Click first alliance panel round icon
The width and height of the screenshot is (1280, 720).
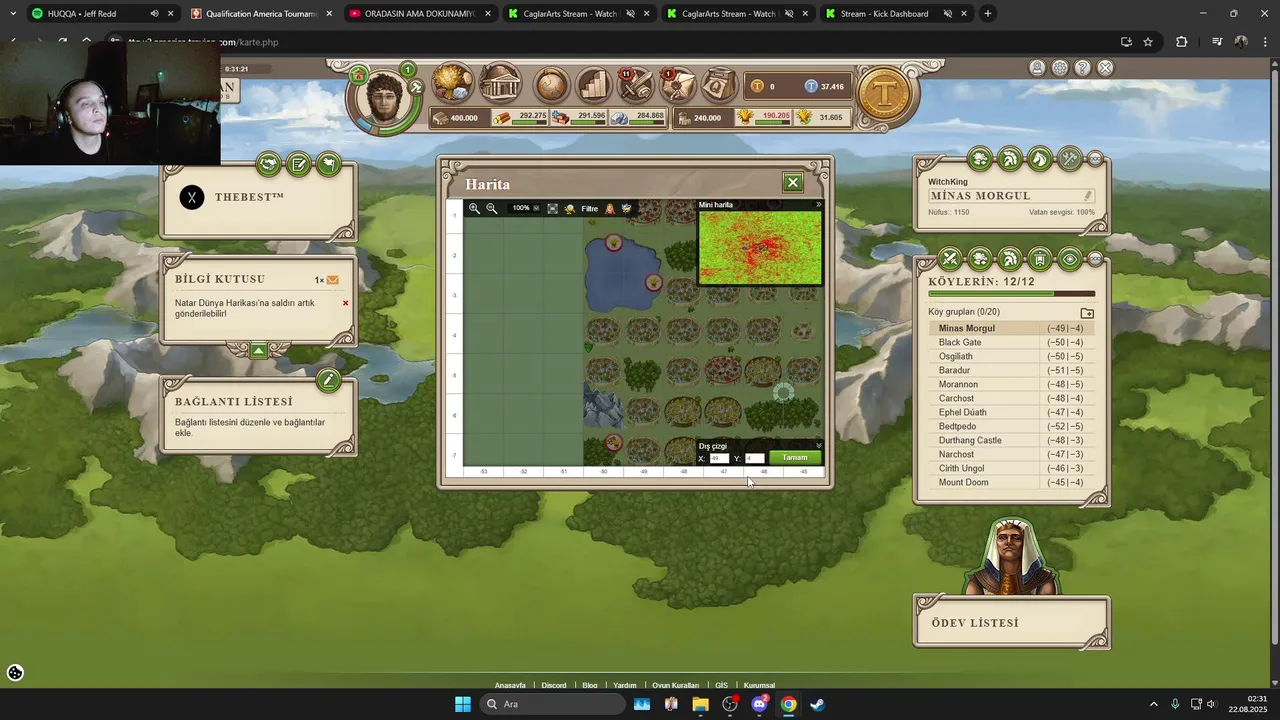[268, 164]
